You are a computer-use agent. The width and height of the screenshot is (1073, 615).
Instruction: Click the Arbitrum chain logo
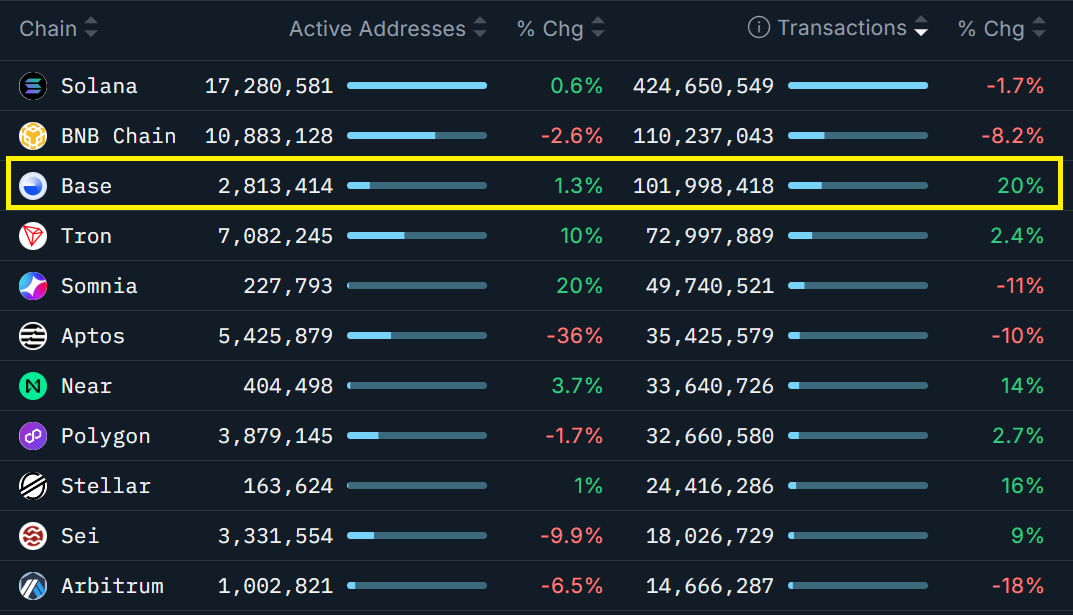[x=32, y=586]
